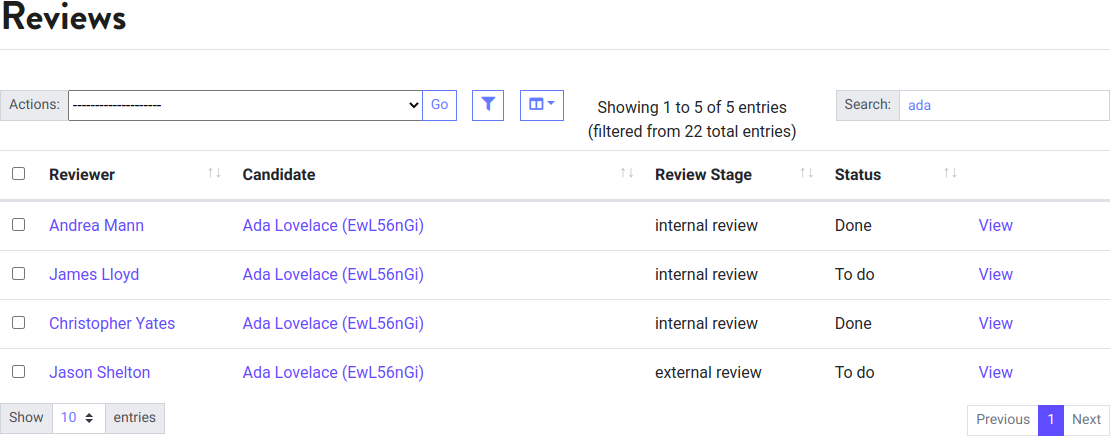Go to the Next page
This screenshot has height=436, width=1110.
point(1086,420)
